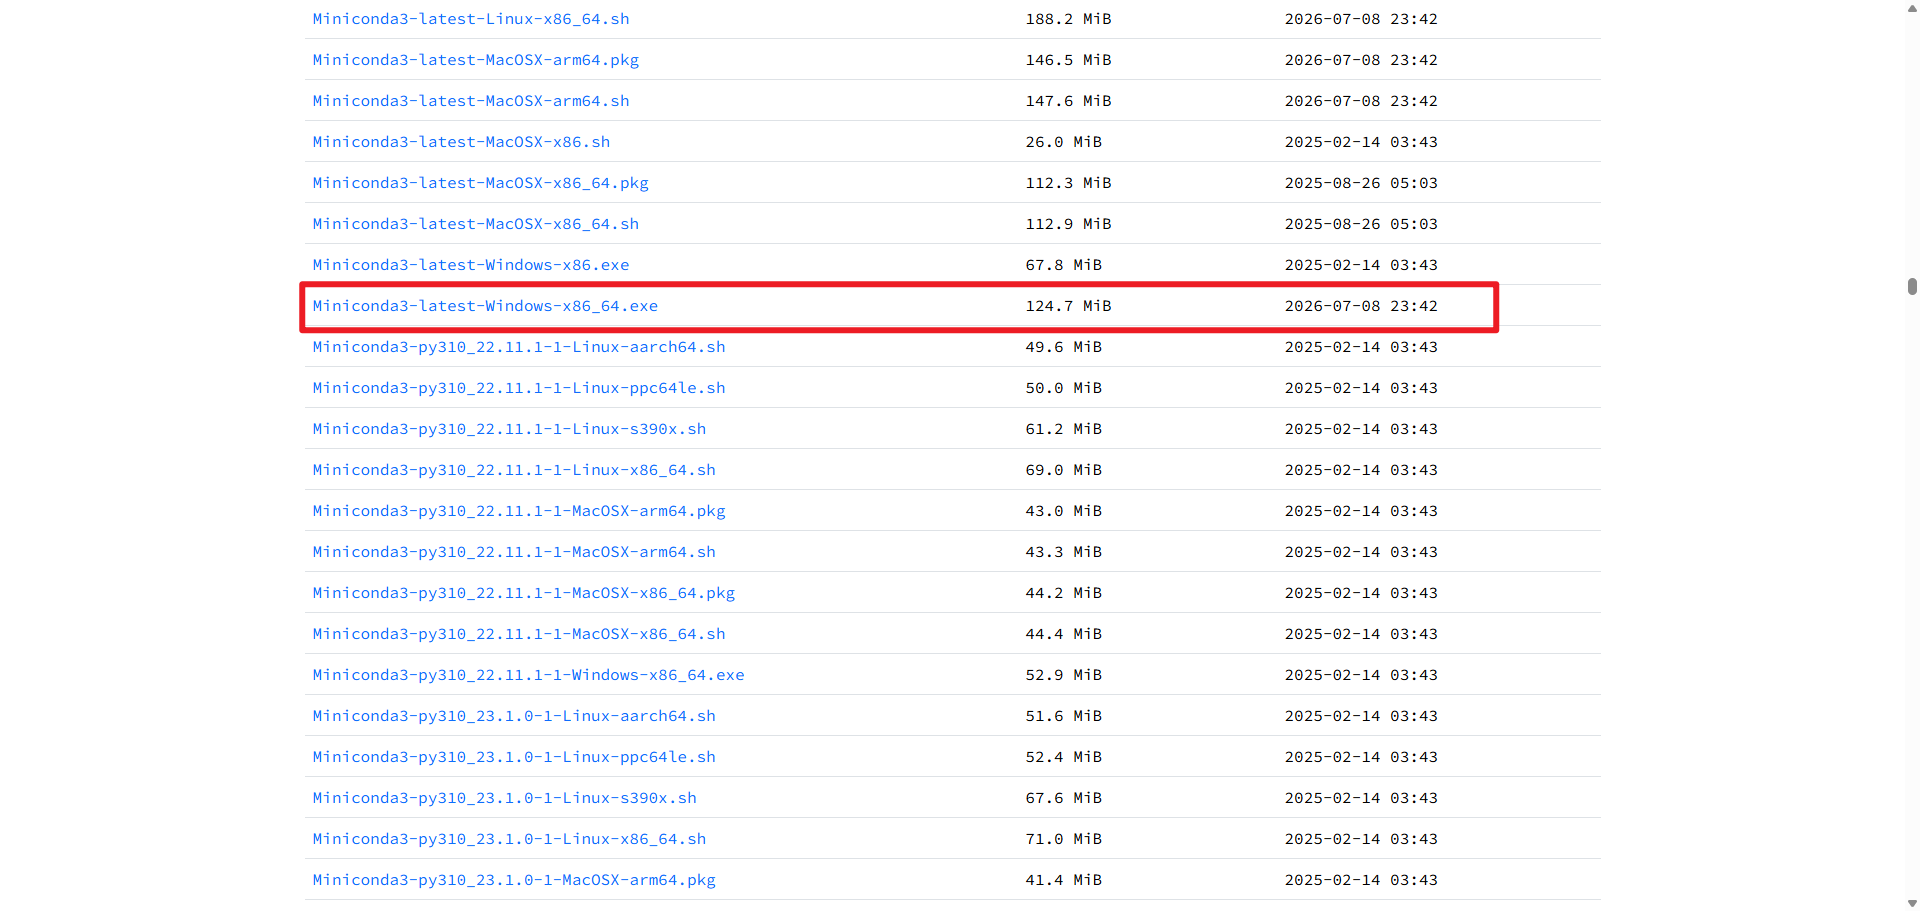Select date of latest Linux-x86_64.sh row
The image size is (1920, 911).
[1361, 19]
